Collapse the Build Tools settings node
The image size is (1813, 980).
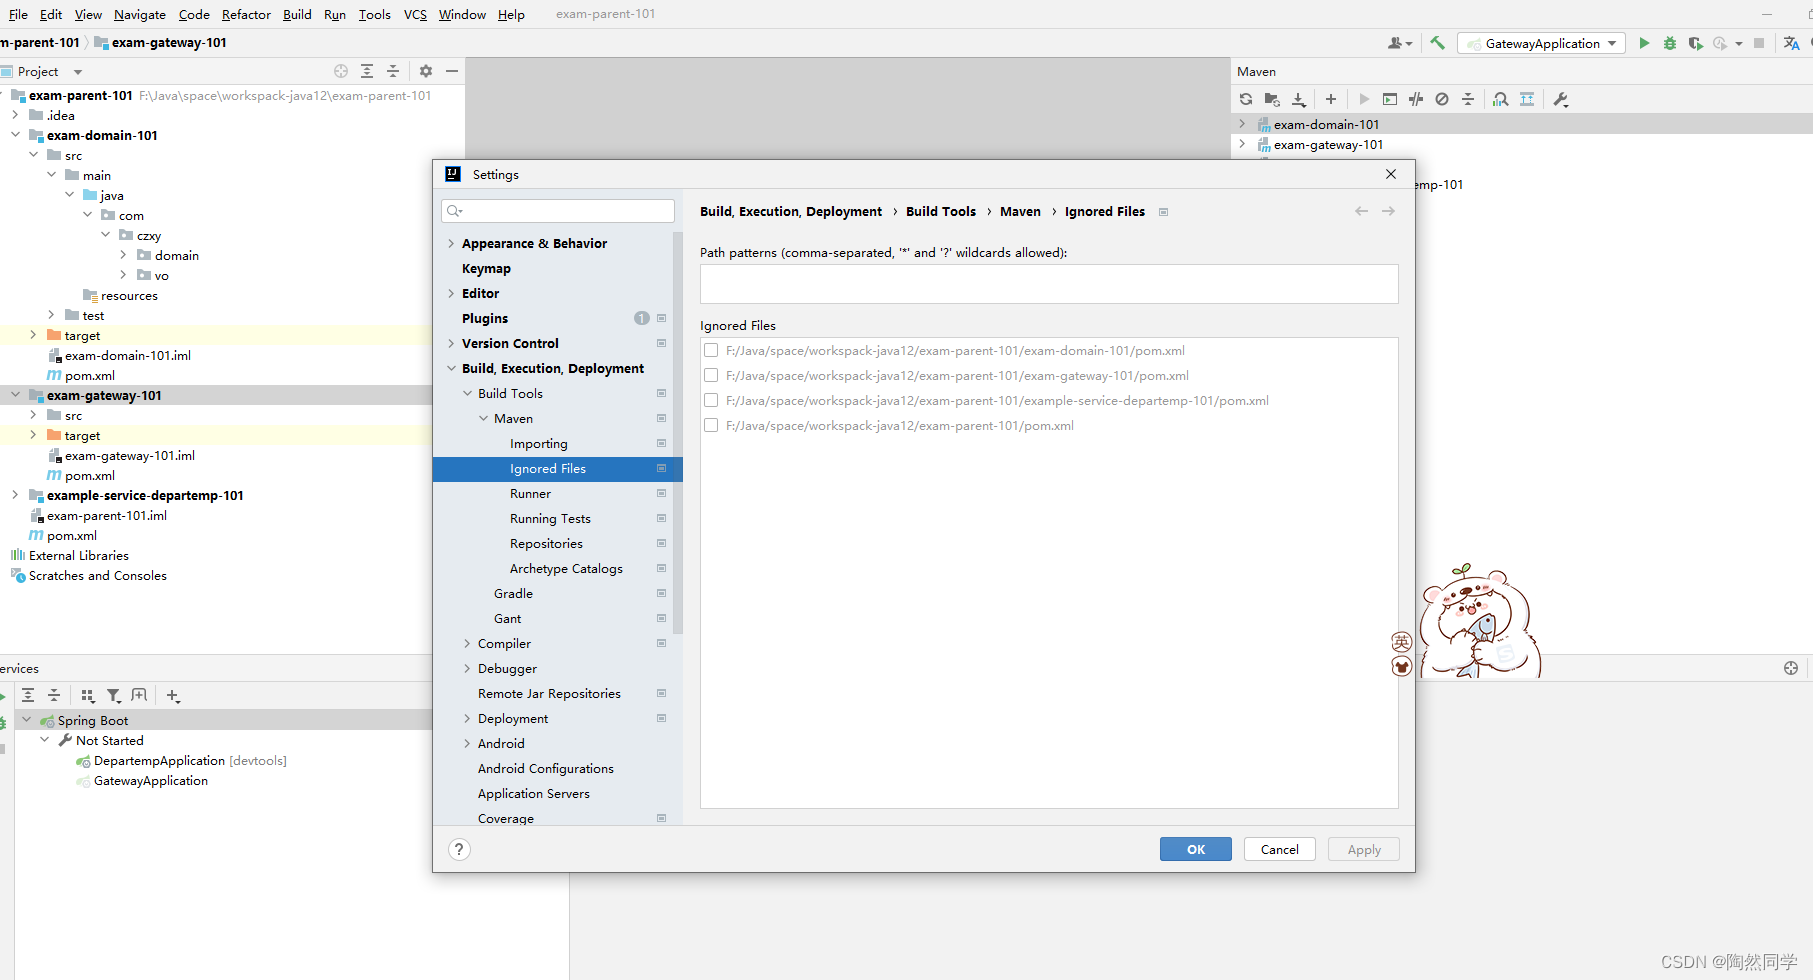(x=467, y=393)
